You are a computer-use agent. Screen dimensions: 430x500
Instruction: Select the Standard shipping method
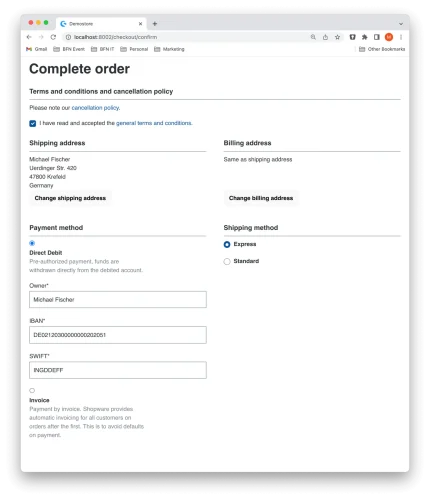[x=227, y=261]
